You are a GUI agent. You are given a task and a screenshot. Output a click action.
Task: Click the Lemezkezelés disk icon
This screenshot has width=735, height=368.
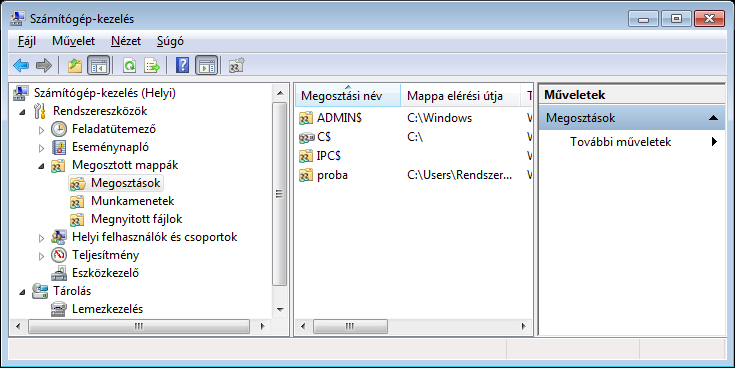tap(59, 309)
